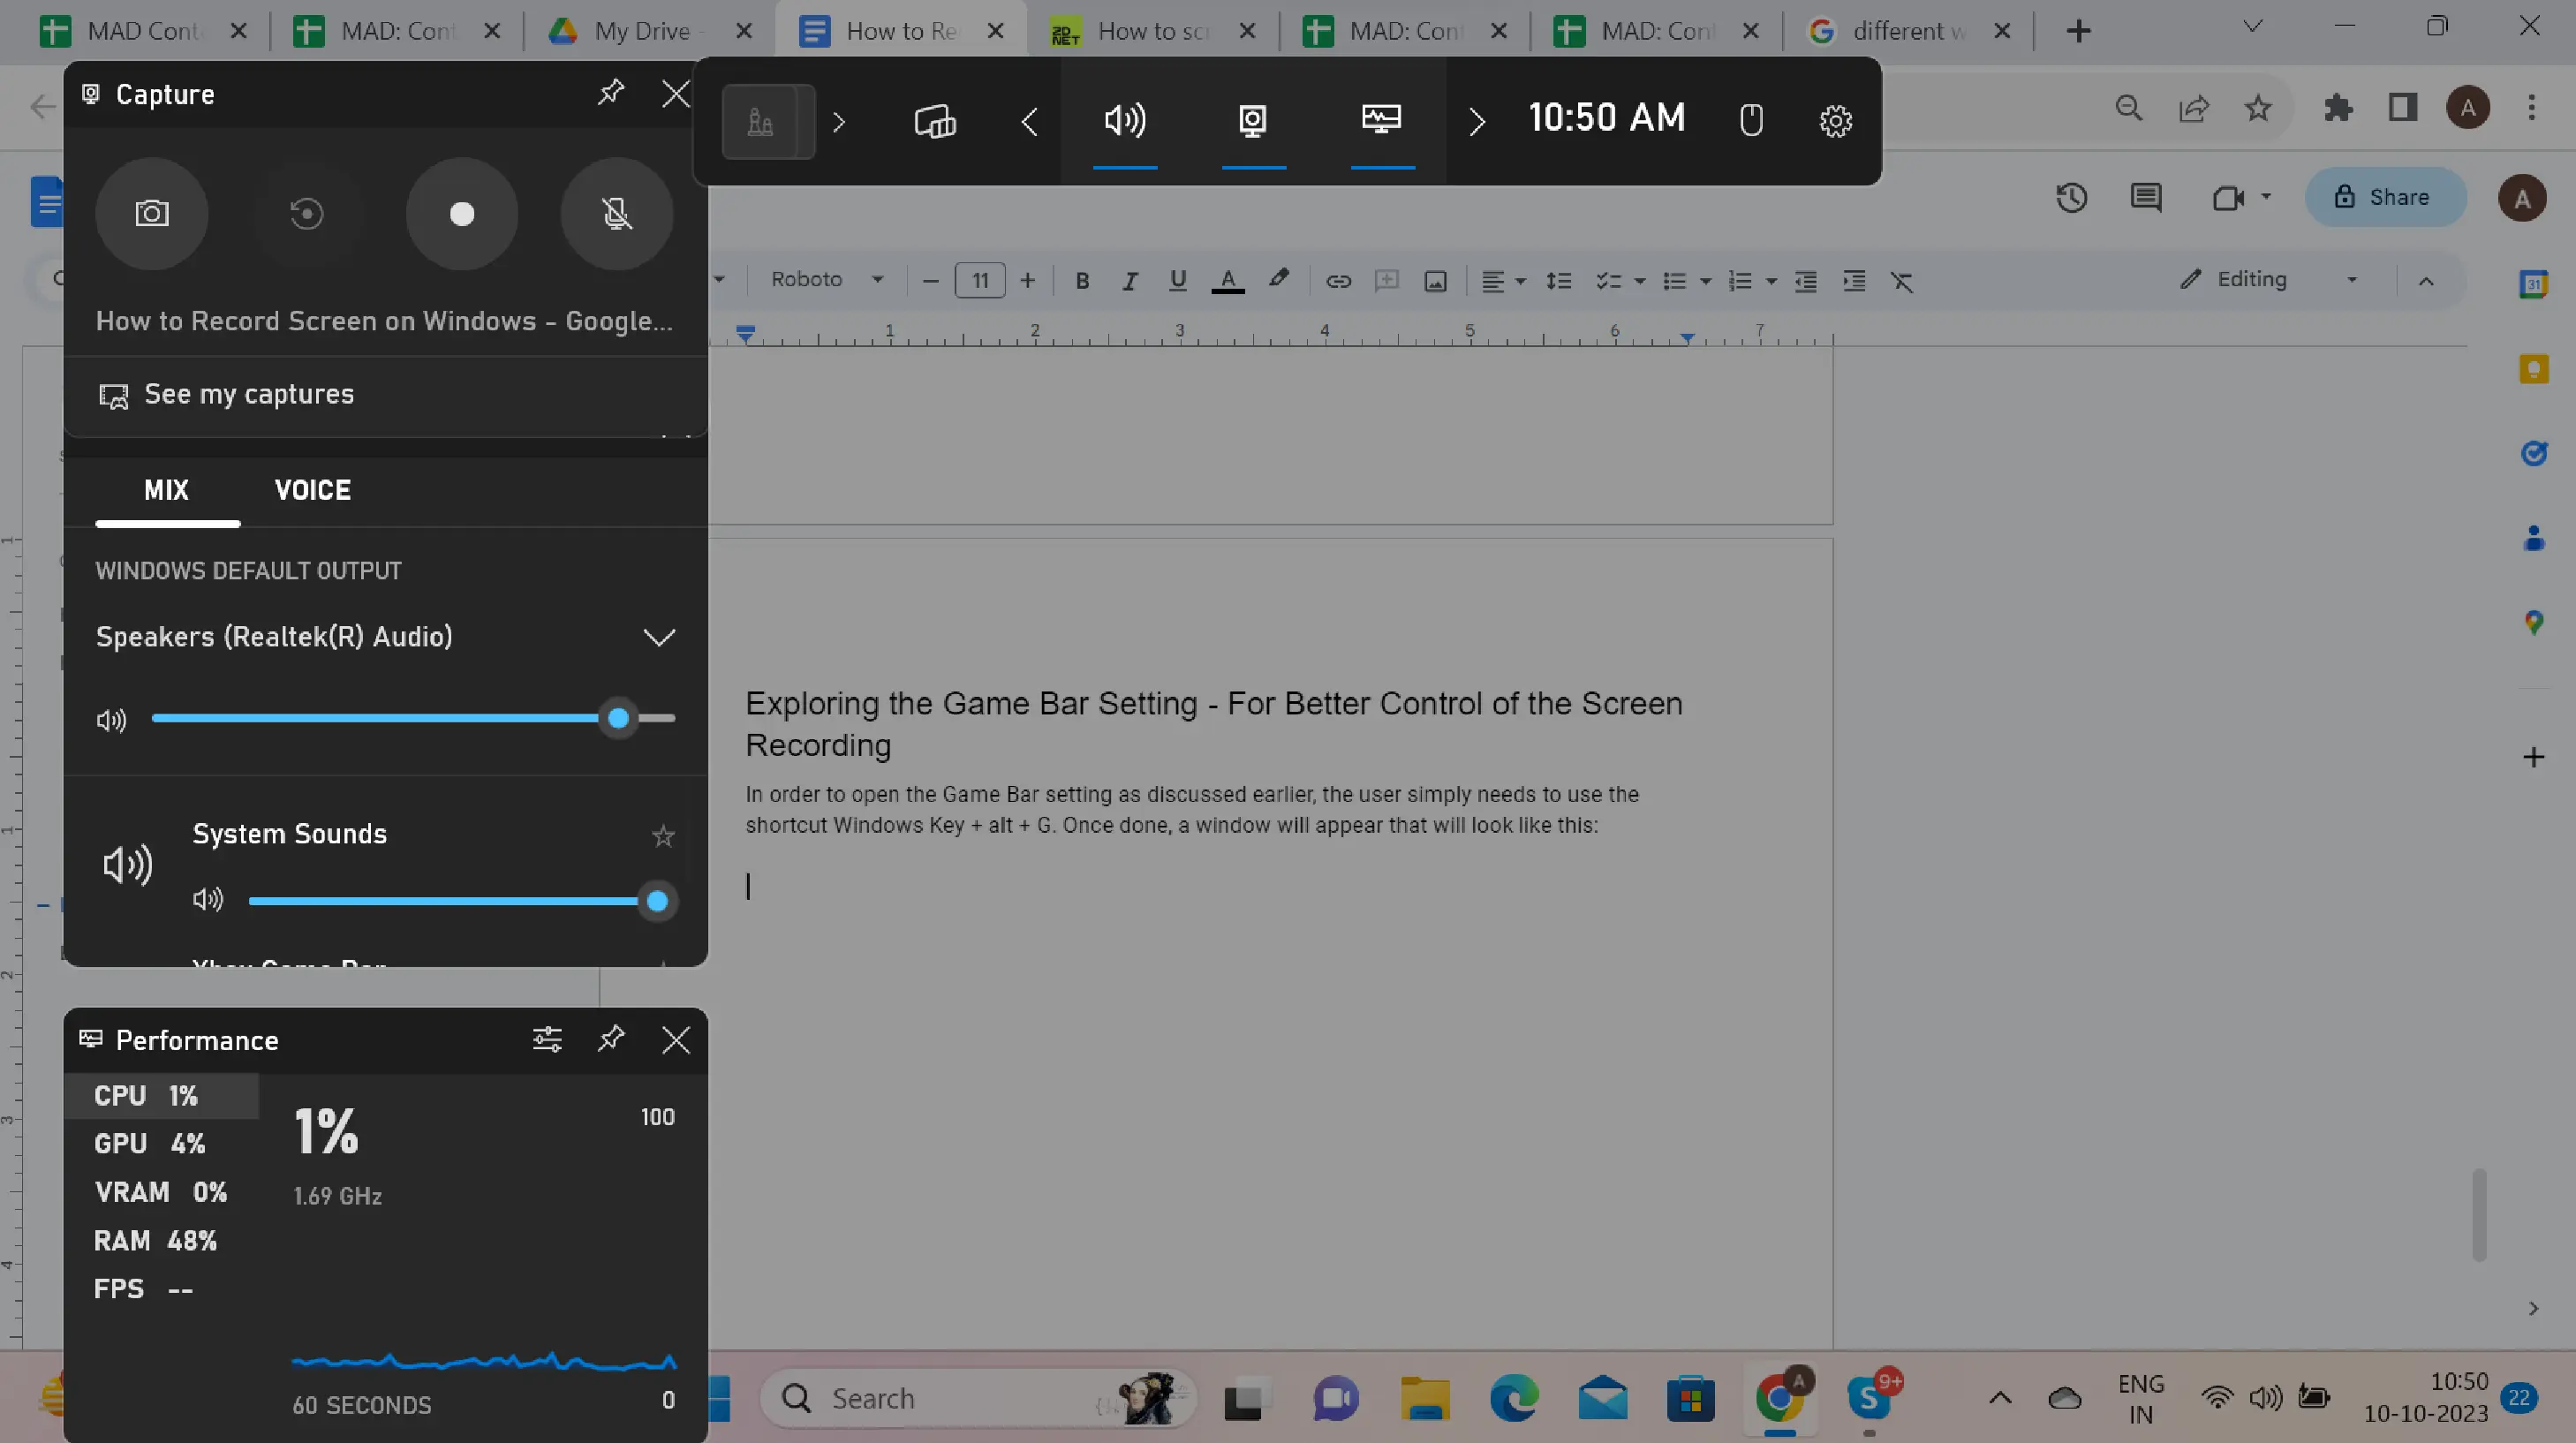The height and width of the screenshot is (1443, 2576).
Task: Add a comment from the toolbar
Action: click(1387, 281)
